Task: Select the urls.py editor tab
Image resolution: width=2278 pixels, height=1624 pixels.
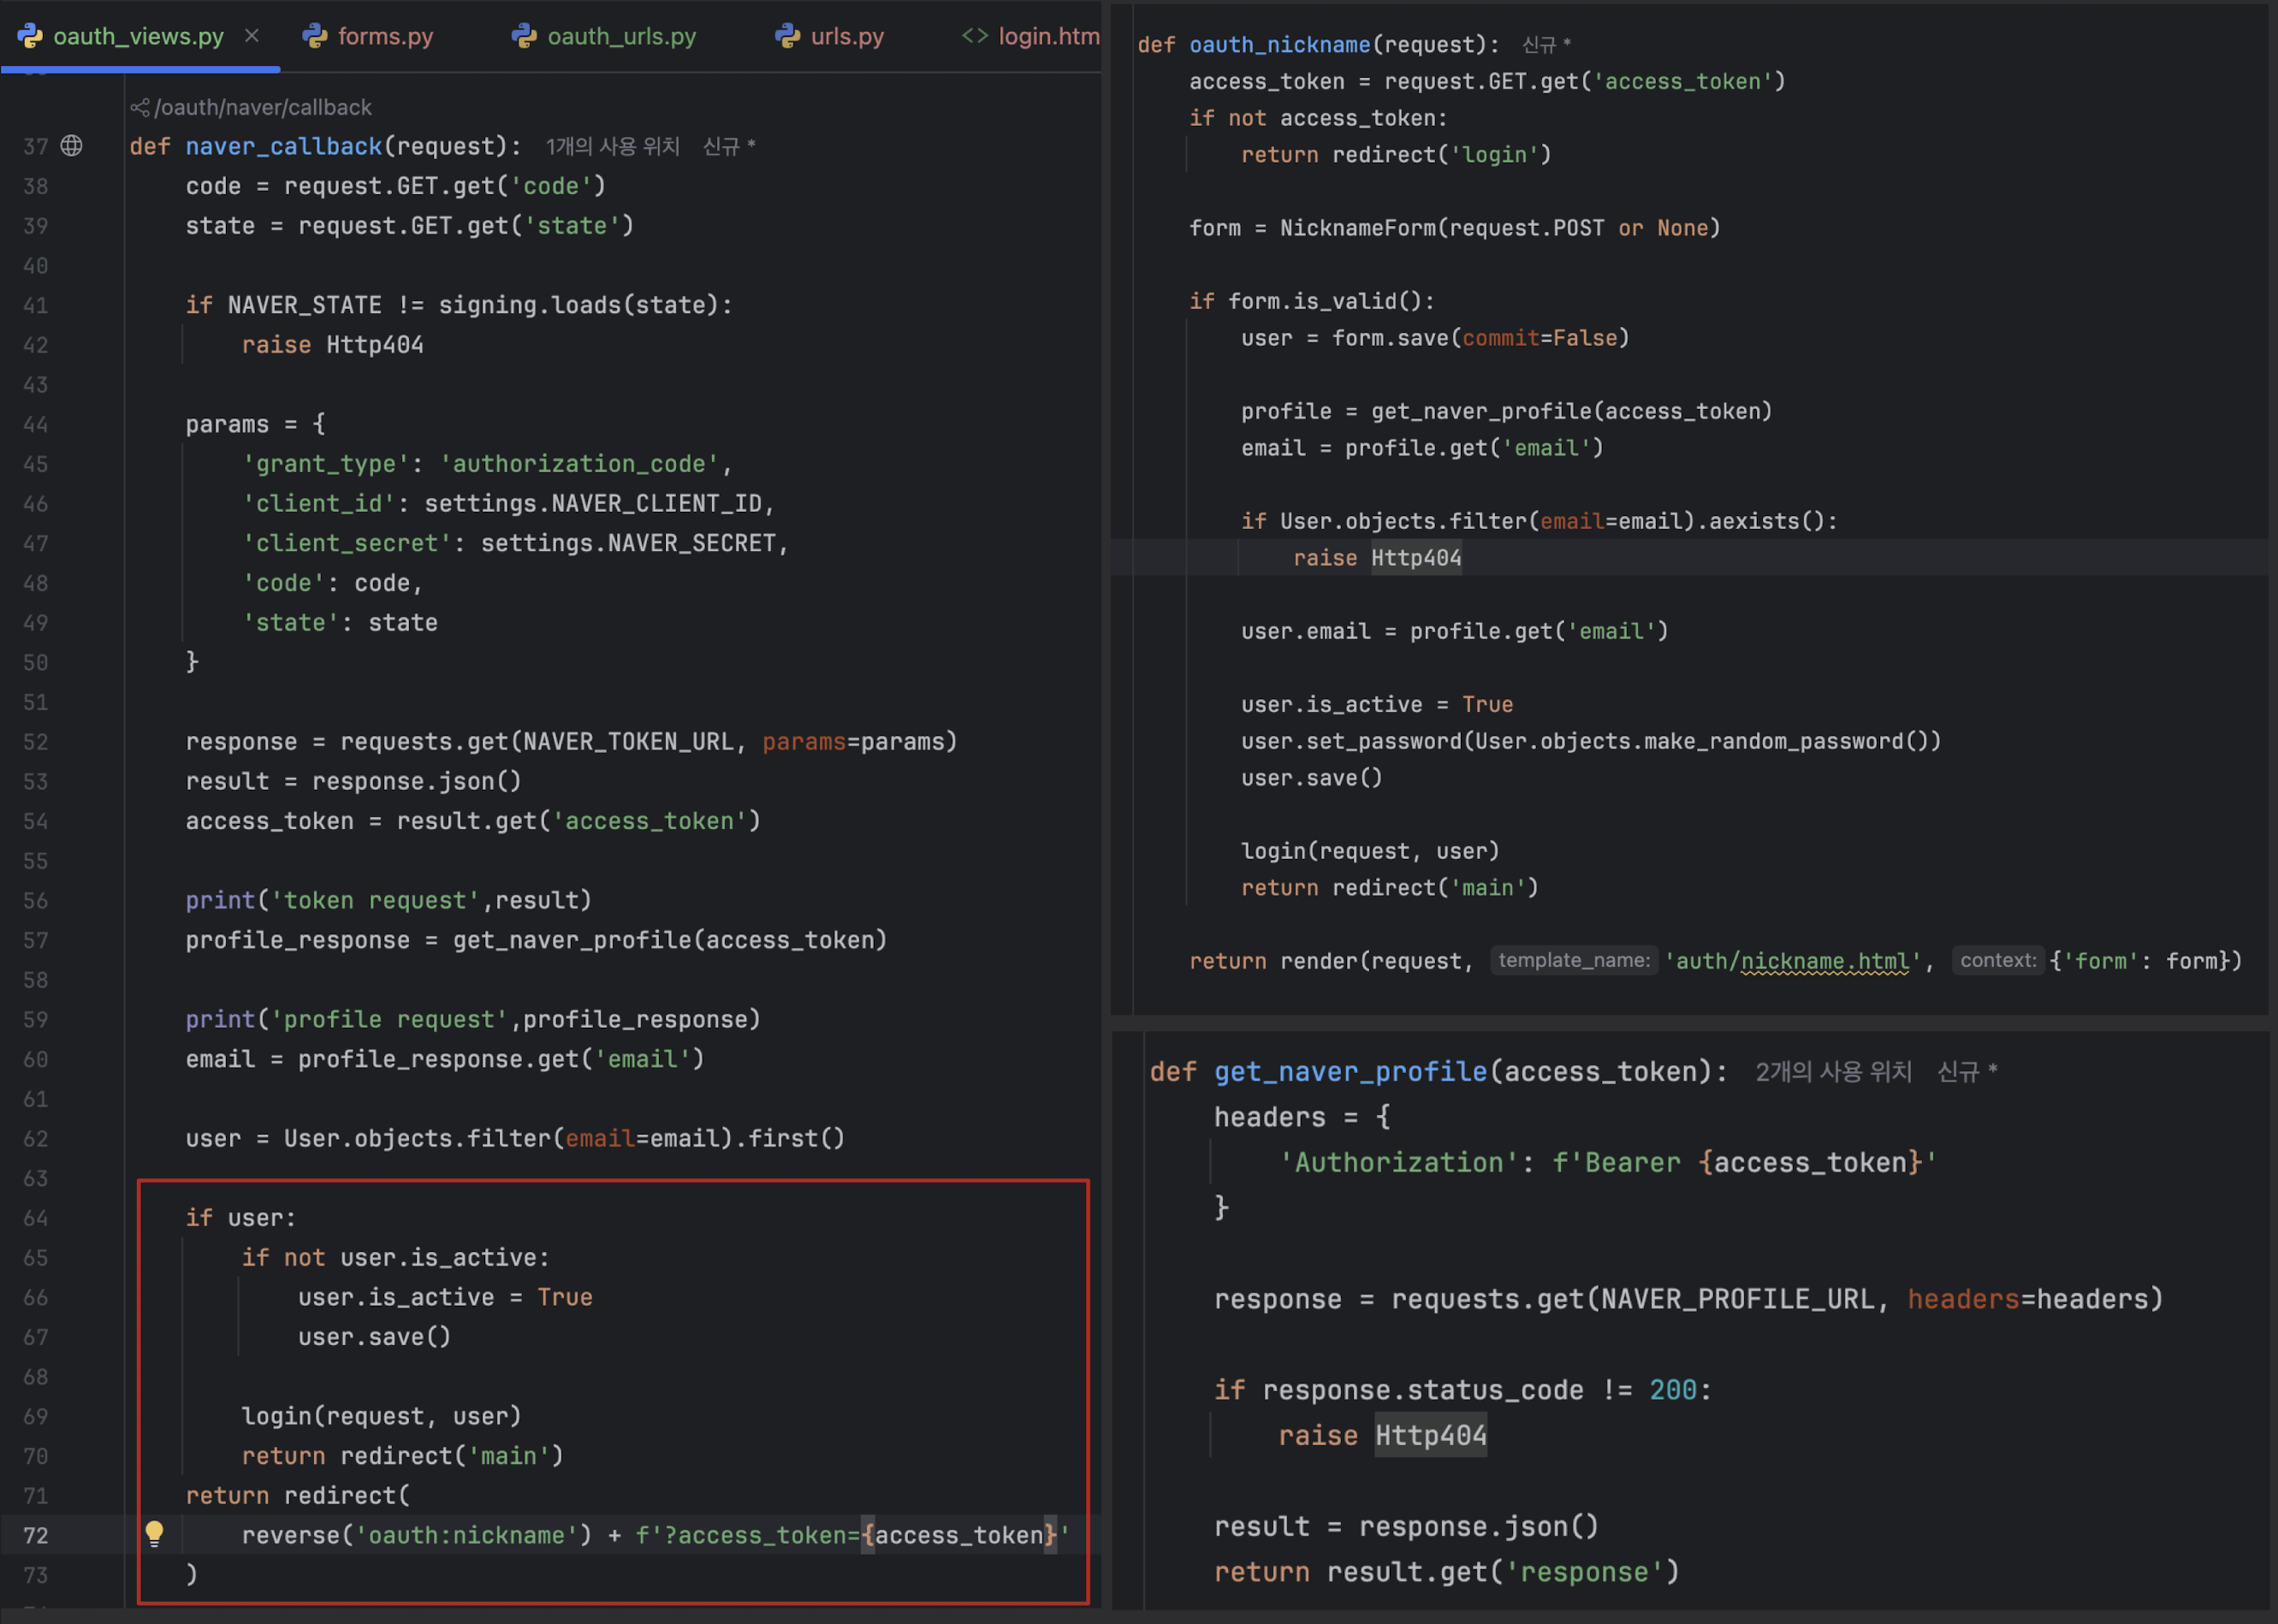Action: point(847,36)
